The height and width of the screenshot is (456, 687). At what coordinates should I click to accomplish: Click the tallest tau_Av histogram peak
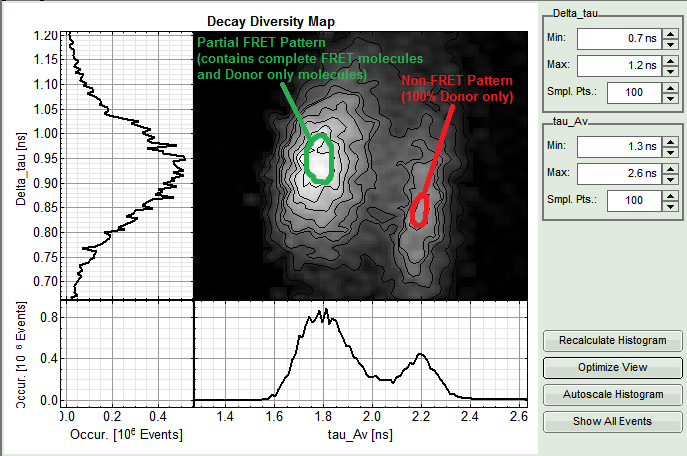[x=322, y=311]
